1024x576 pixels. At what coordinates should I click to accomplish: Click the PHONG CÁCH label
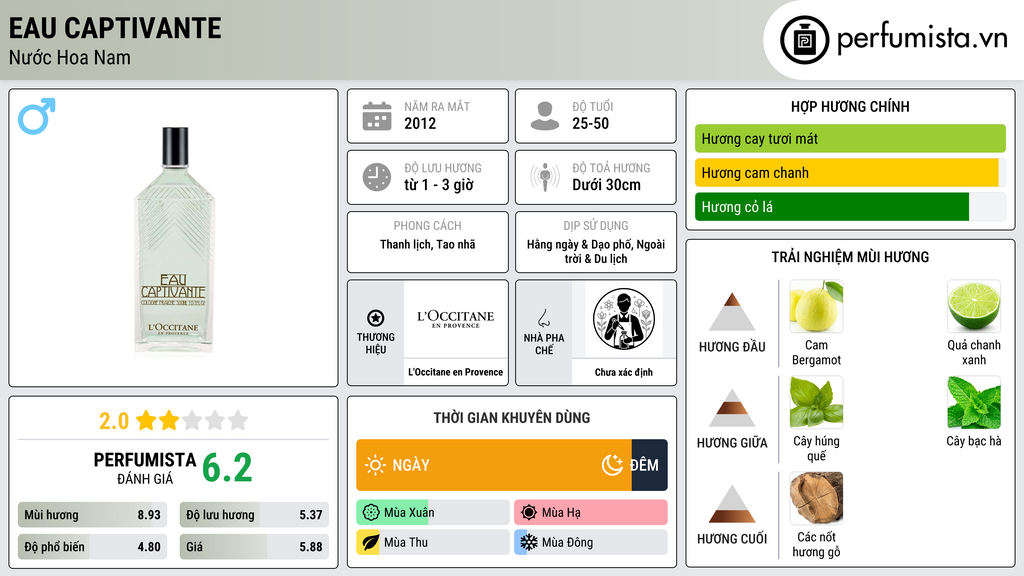[428, 225]
